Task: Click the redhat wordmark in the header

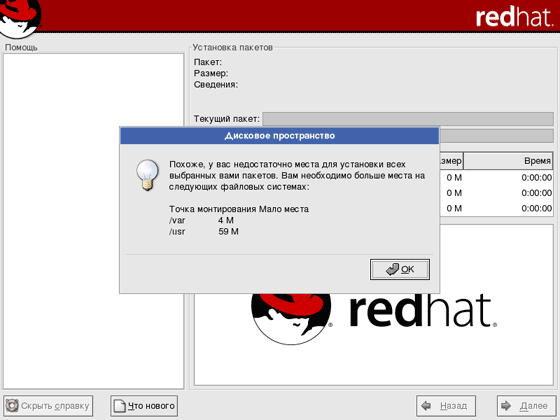Action: 514,17
